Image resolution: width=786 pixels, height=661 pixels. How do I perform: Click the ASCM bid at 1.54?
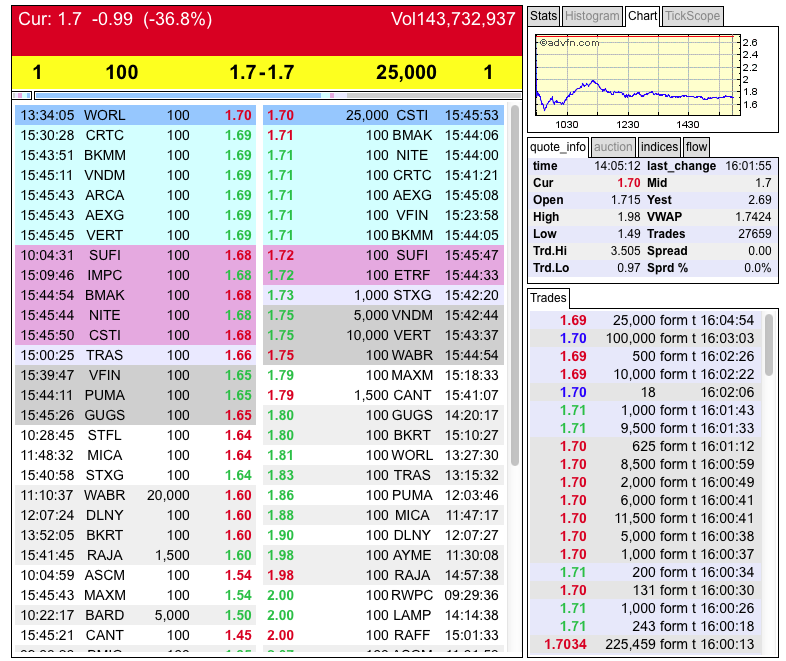[135, 575]
